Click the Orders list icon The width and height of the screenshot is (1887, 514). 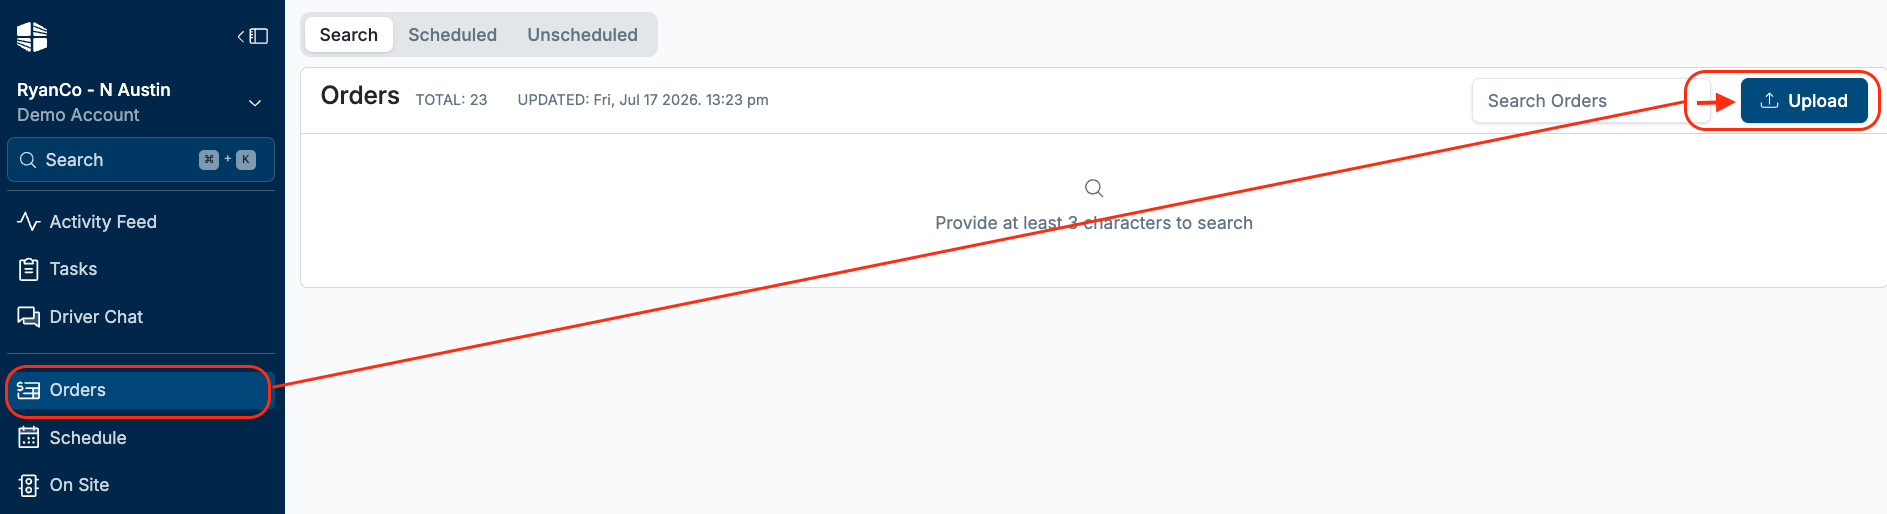pos(29,390)
